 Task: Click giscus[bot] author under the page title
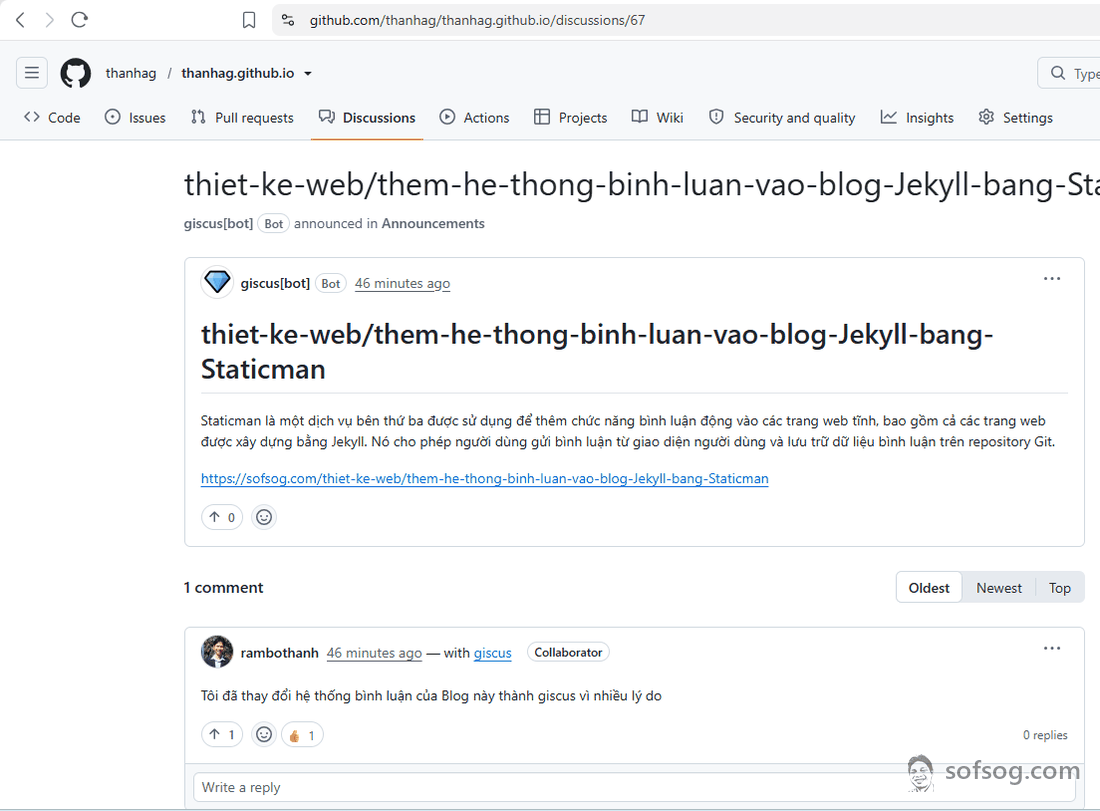(x=218, y=223)
